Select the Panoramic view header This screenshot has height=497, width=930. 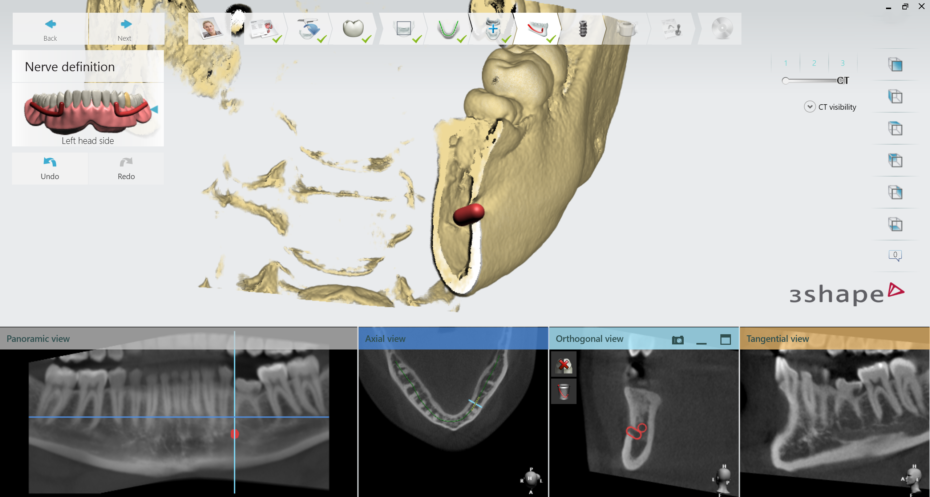pos(38,339)
